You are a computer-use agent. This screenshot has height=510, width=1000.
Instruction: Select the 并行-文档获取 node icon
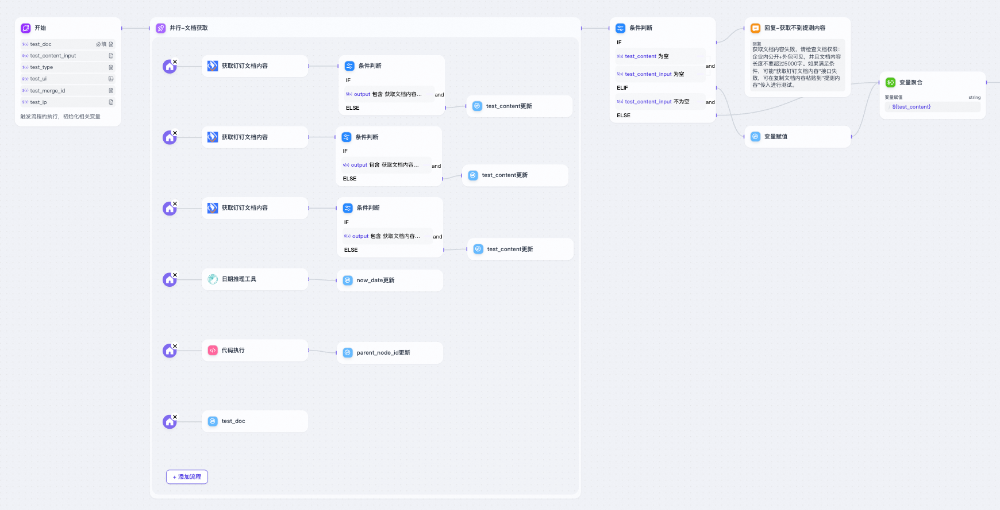tap(161, 28)
